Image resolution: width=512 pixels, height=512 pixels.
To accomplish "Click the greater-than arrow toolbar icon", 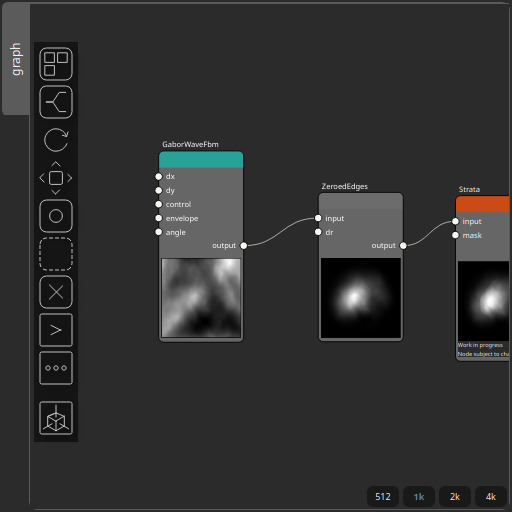I will point(56,330).
